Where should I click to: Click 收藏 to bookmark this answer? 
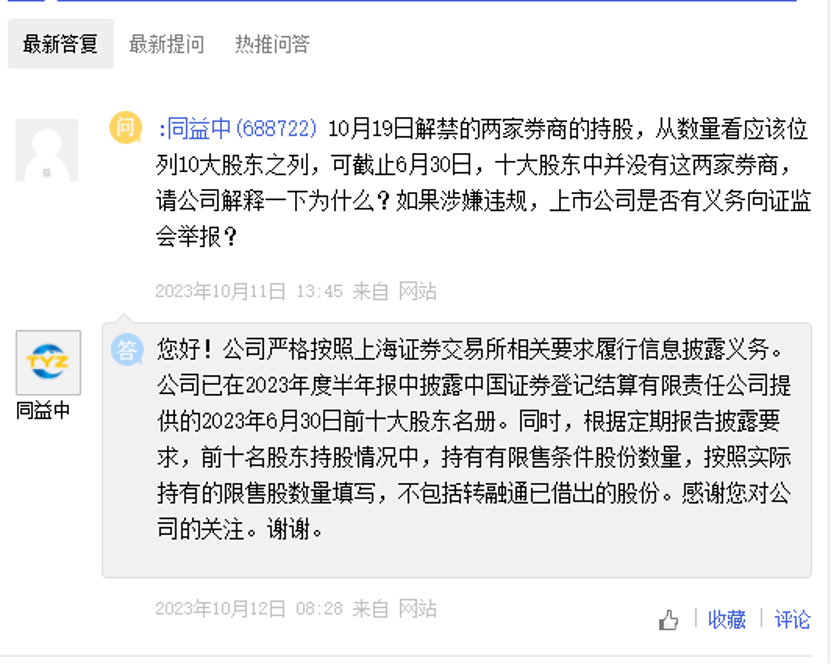tap(727, 620)
